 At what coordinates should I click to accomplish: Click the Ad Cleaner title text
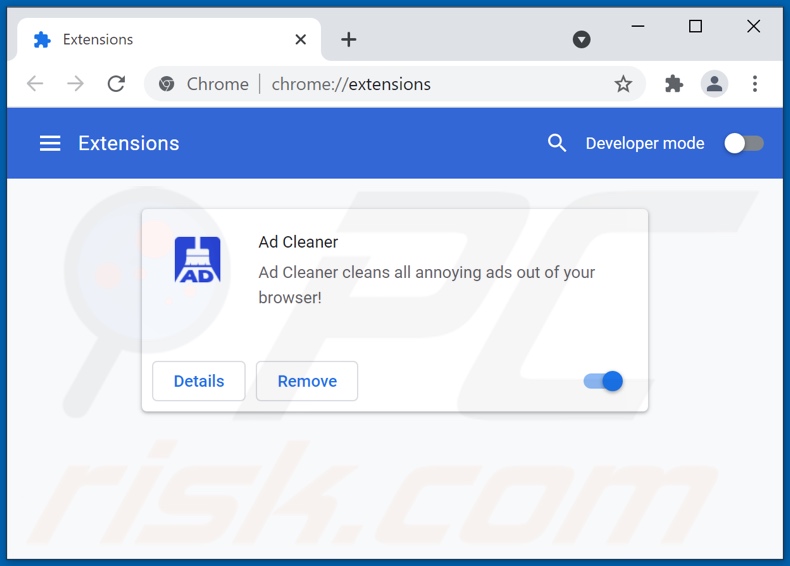tap(298, 242)
